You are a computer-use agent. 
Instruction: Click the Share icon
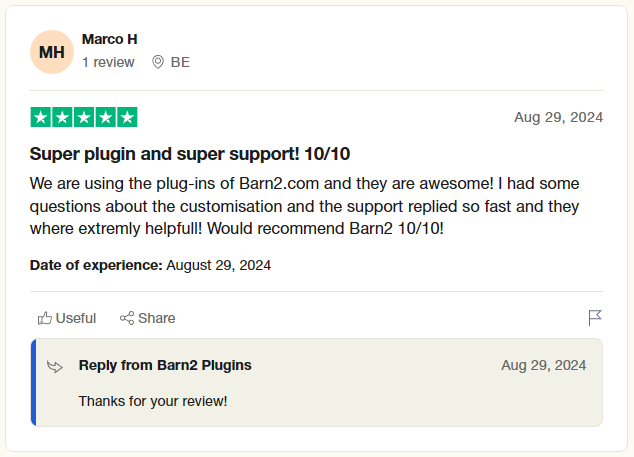[127, 318]
